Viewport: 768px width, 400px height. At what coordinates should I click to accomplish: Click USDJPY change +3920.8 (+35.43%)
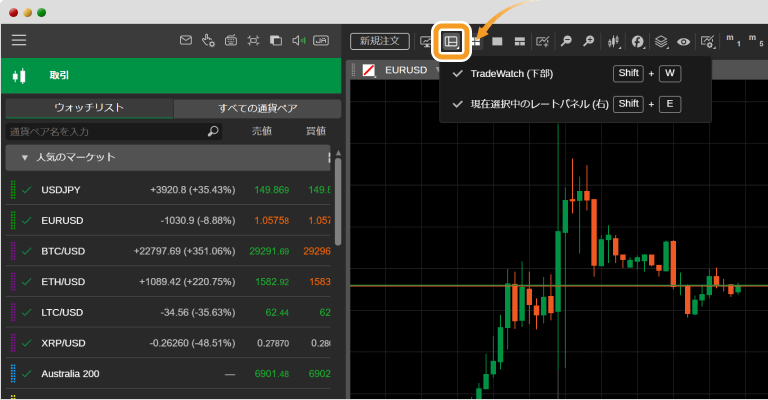pos(192,190)
